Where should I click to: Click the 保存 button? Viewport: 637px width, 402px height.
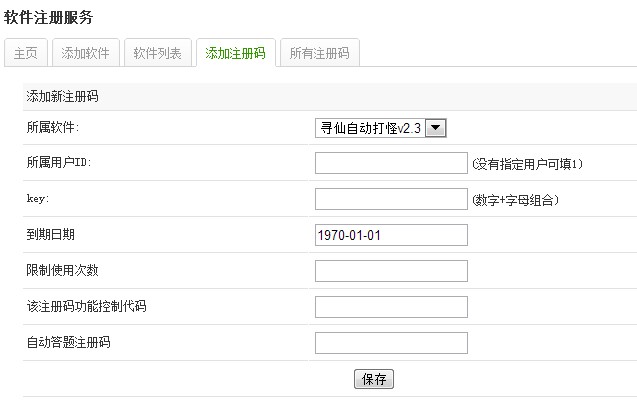pos(374,379)
